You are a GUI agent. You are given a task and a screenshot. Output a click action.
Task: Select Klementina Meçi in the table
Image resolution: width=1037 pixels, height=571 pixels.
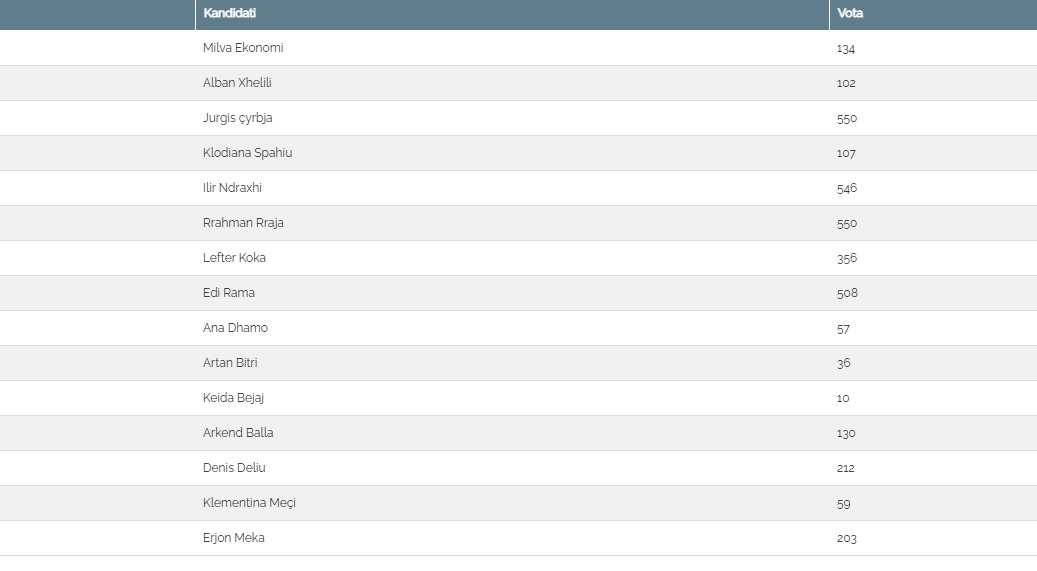pyautogui.click(x=249, y=503)
